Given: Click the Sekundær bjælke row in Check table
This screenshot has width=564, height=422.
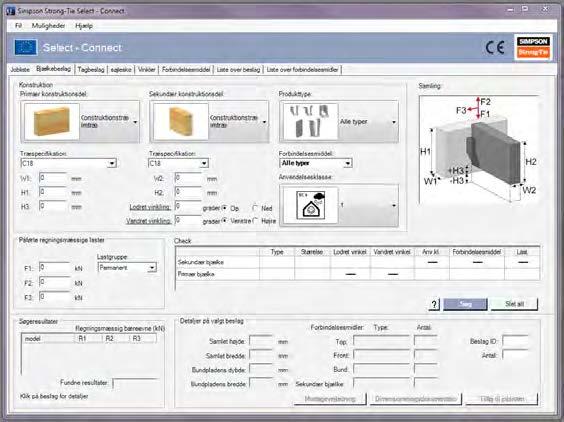Looking at the screenshot, I should pyautogui.click(x=358, y=262).
